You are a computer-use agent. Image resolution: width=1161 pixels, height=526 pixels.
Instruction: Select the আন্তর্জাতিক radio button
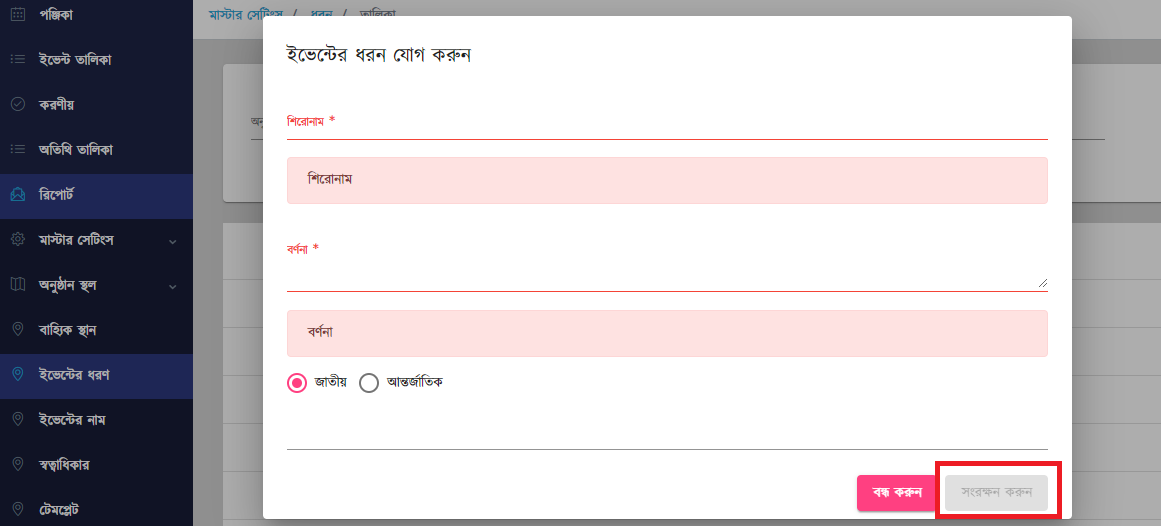[x=369, y=383]
